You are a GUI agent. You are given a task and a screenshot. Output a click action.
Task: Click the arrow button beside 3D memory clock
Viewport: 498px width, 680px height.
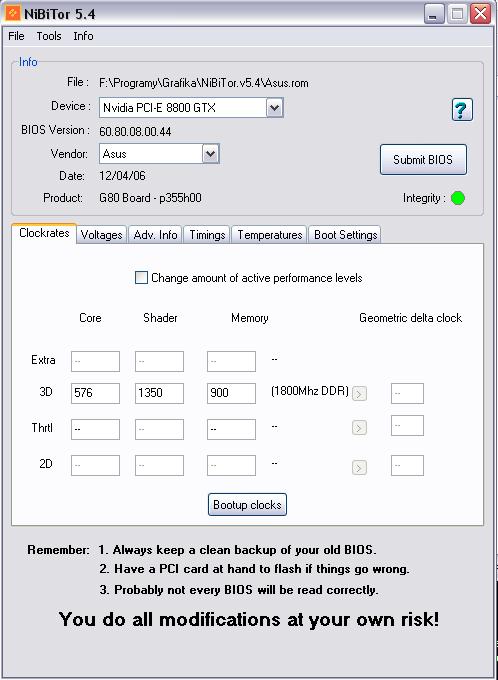pos(359,394)
